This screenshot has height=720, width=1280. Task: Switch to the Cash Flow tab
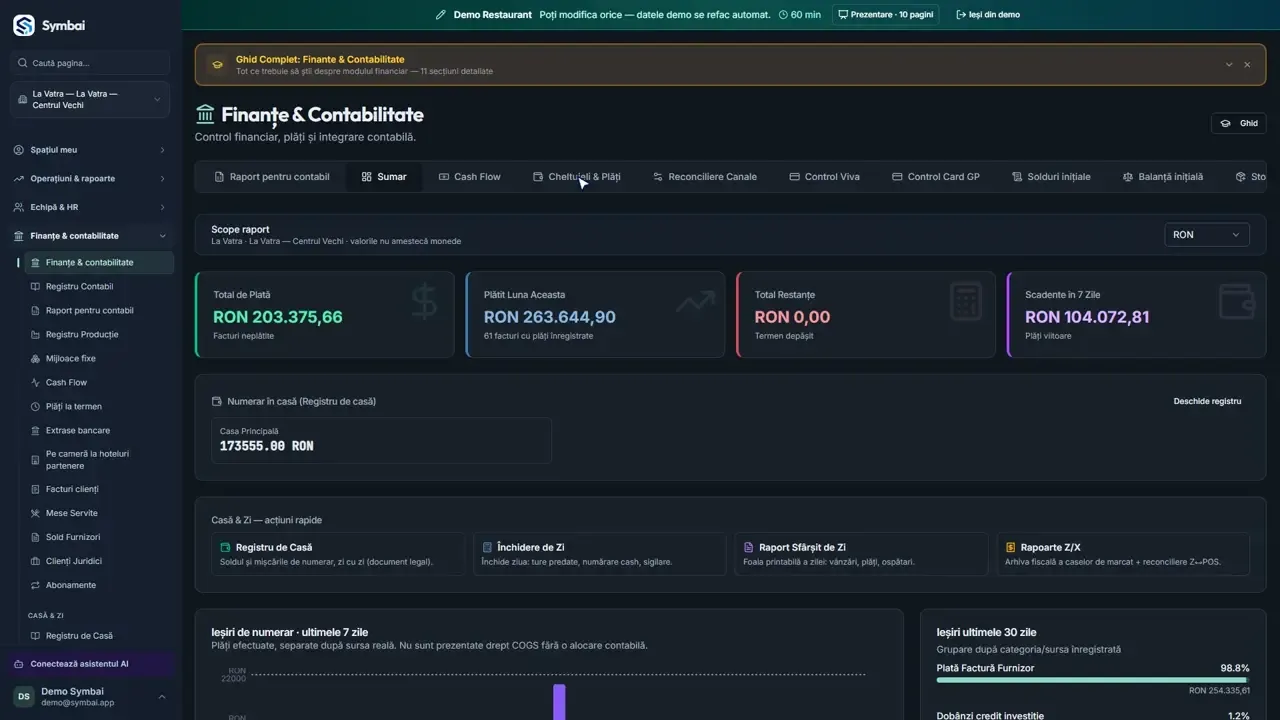[x=469, y=177]
